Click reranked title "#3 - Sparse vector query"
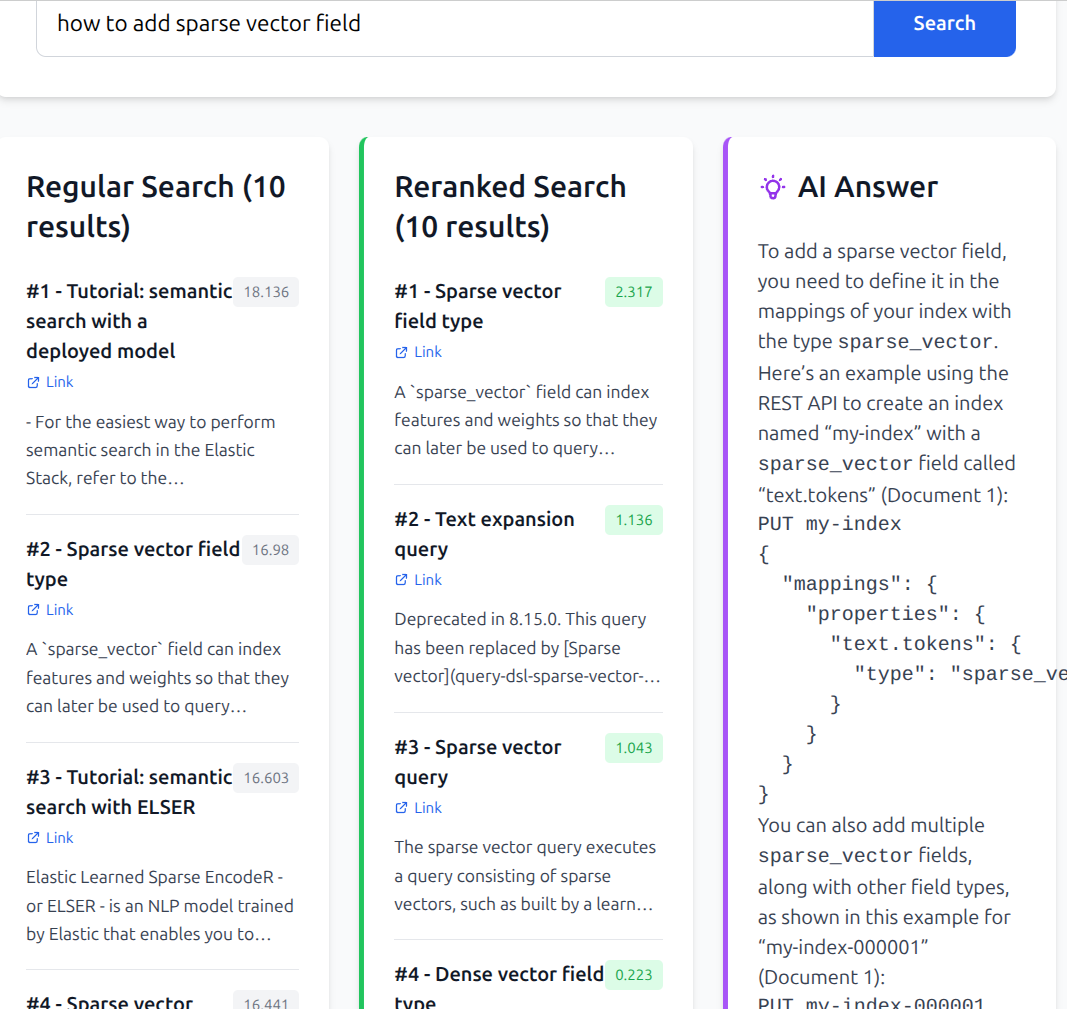Screen dimensions: 1067x1009 point(478,762)
